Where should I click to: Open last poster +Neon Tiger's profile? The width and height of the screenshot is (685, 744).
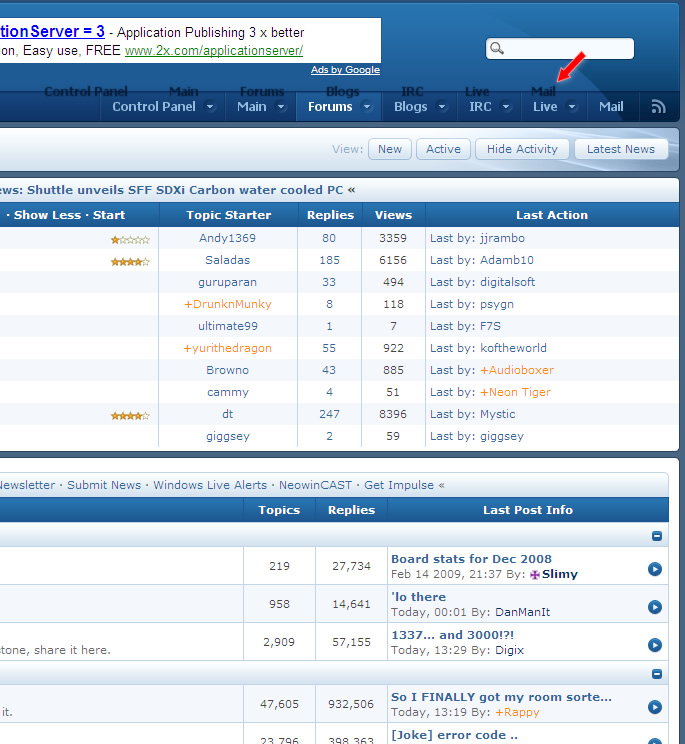tap(515, 392)
